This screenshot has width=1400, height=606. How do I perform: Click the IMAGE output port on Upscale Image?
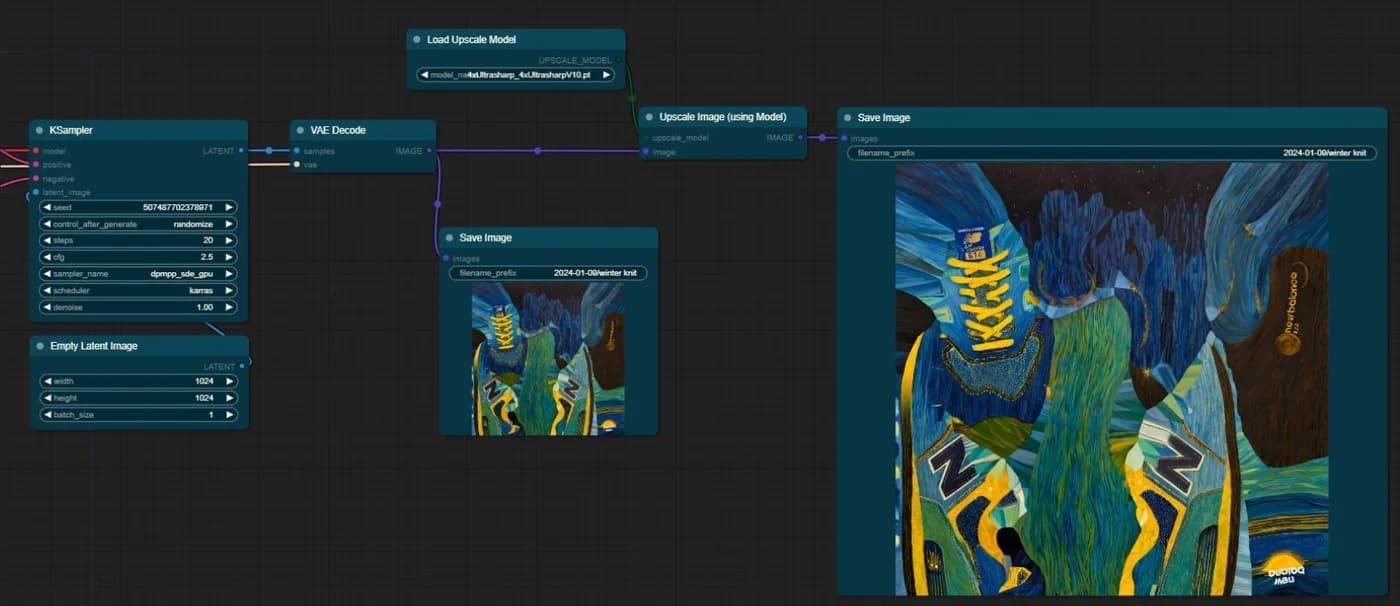pyautogui.click(x=800, y=138)
